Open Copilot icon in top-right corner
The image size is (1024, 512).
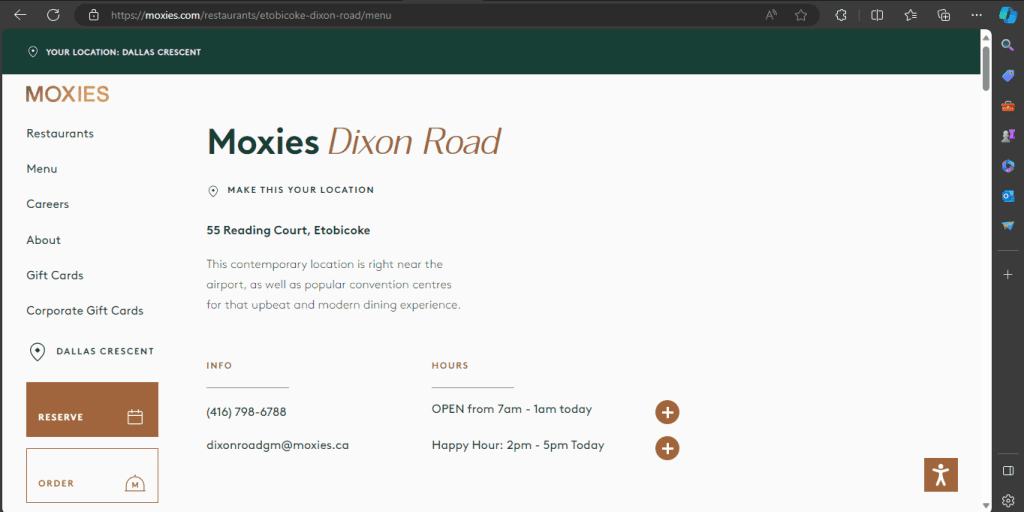[1007, 14]
